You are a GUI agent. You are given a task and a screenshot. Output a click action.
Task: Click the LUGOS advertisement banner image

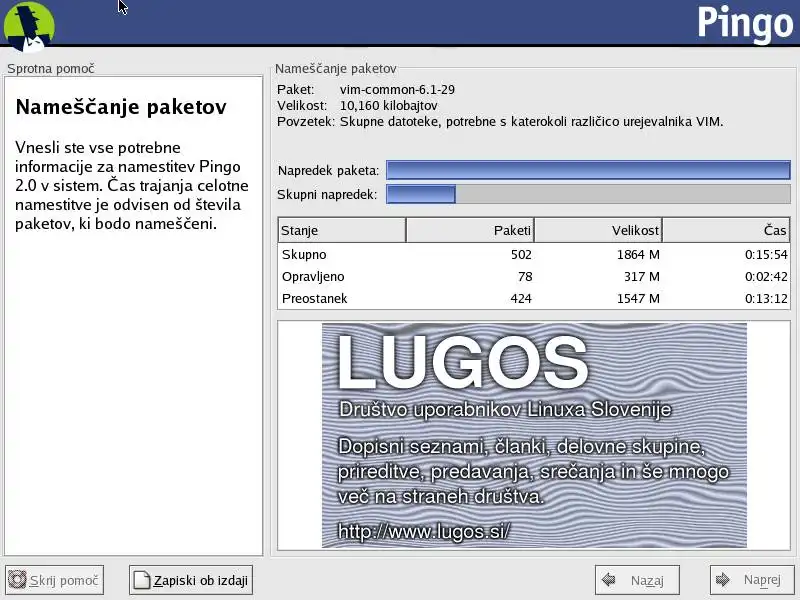(534, 435)
